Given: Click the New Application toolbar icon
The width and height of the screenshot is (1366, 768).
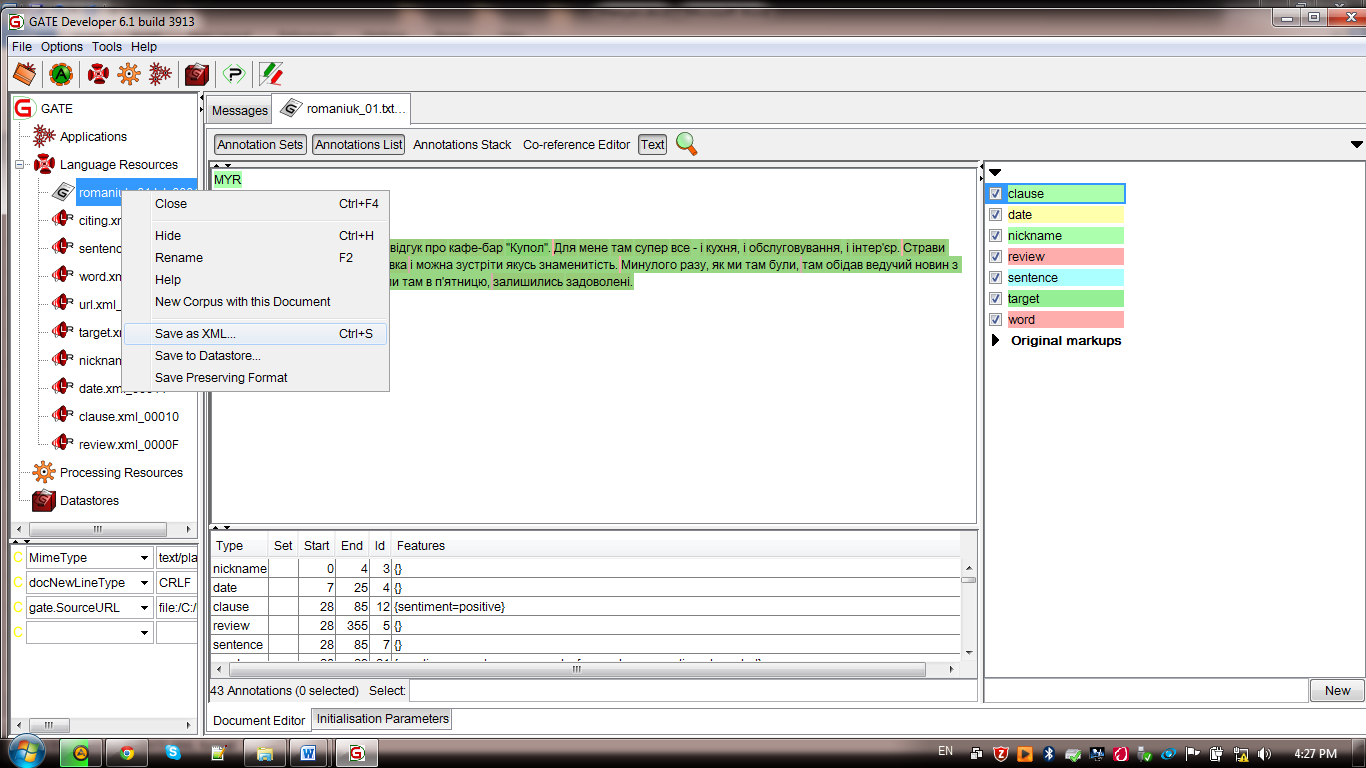Looking at the screenshot, I should click(x=159, y=74).
